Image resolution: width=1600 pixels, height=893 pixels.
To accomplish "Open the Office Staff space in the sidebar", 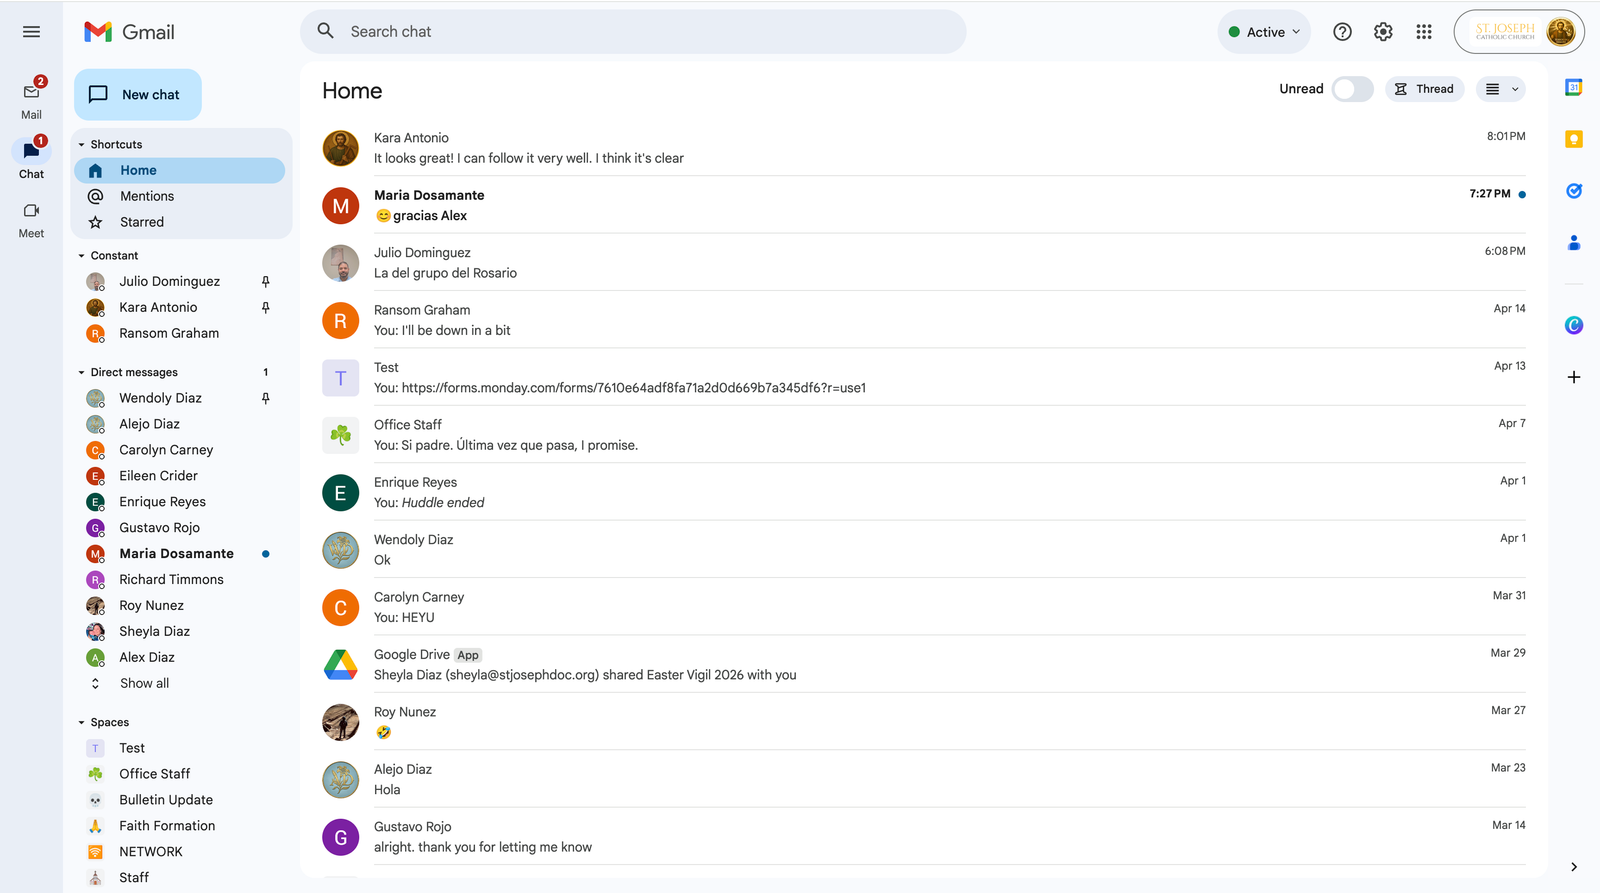I will coord(180,774).
